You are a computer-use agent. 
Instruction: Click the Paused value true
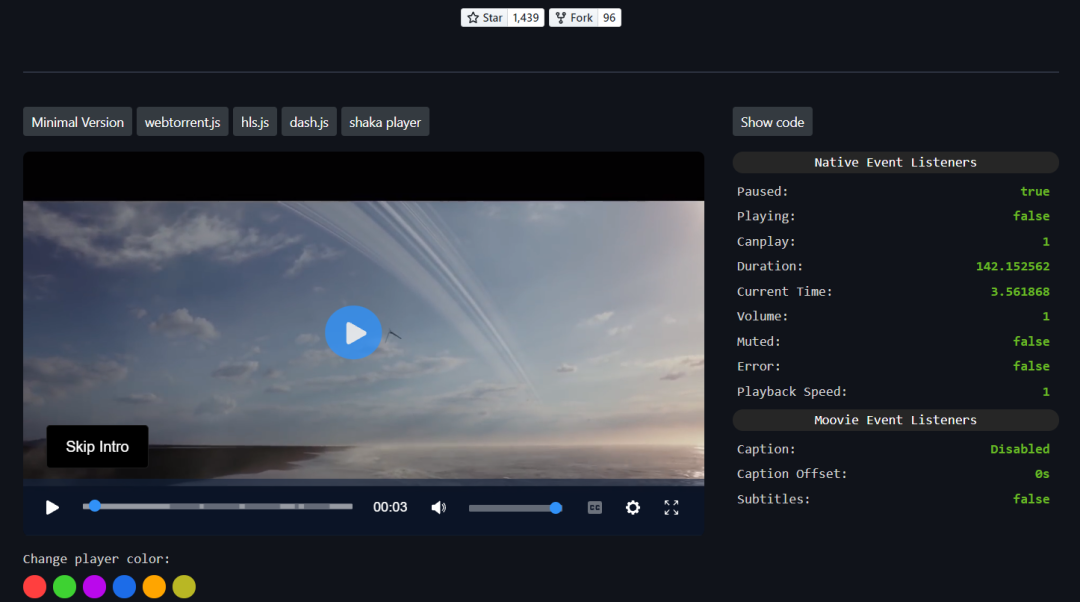1035,191
